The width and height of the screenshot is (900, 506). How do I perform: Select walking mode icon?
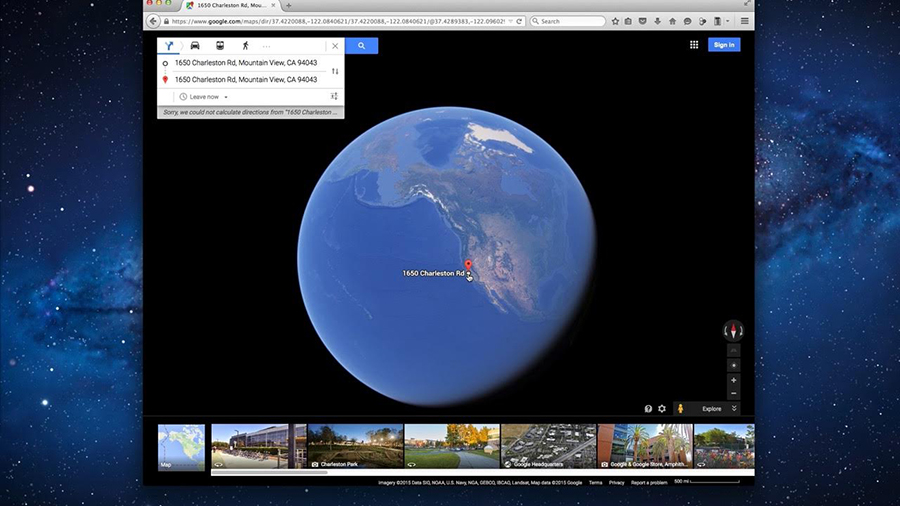click(x=245, y=46)
